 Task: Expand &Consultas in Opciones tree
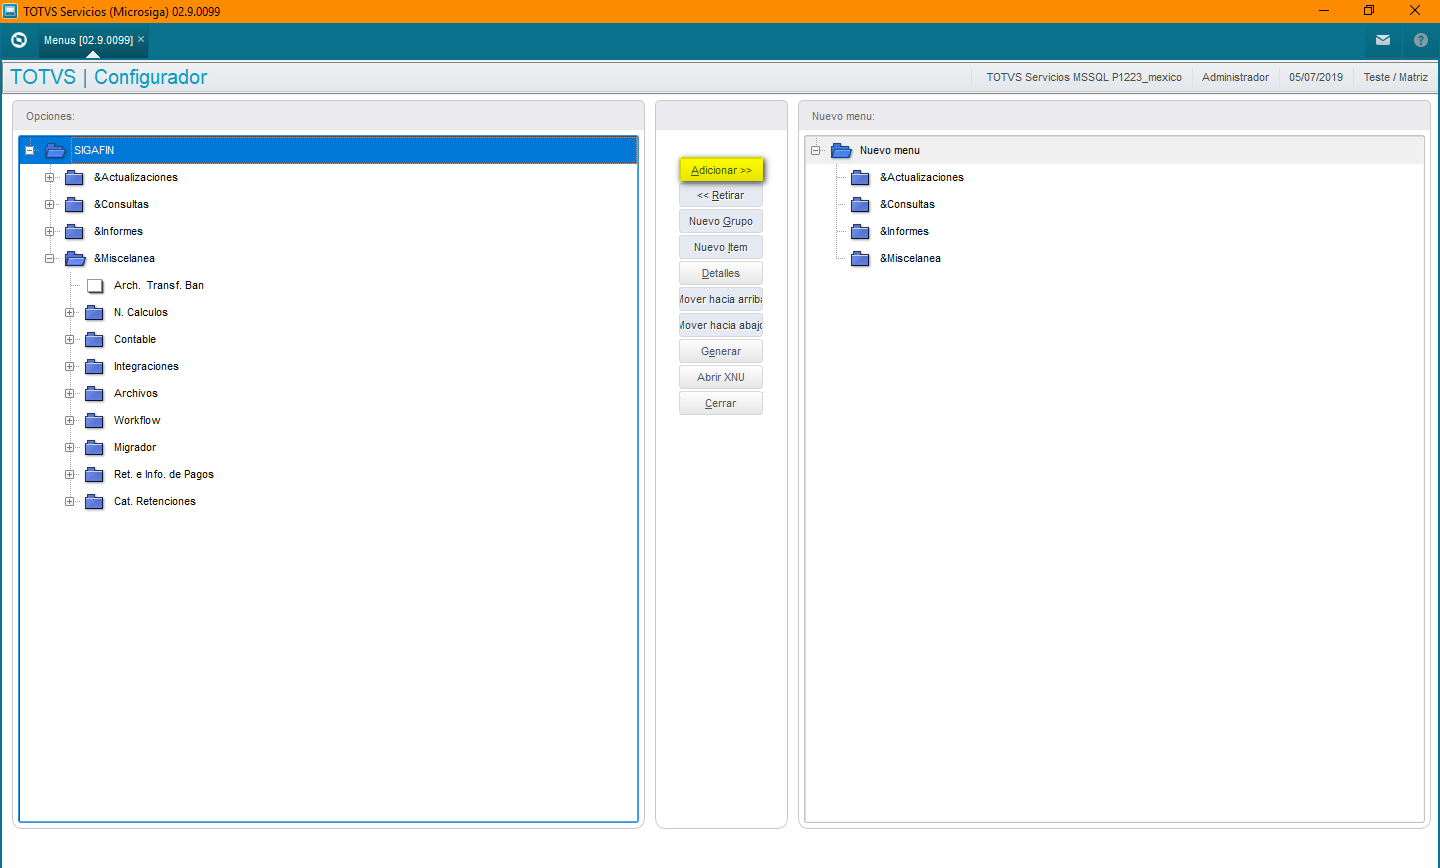tap(50, 204)
